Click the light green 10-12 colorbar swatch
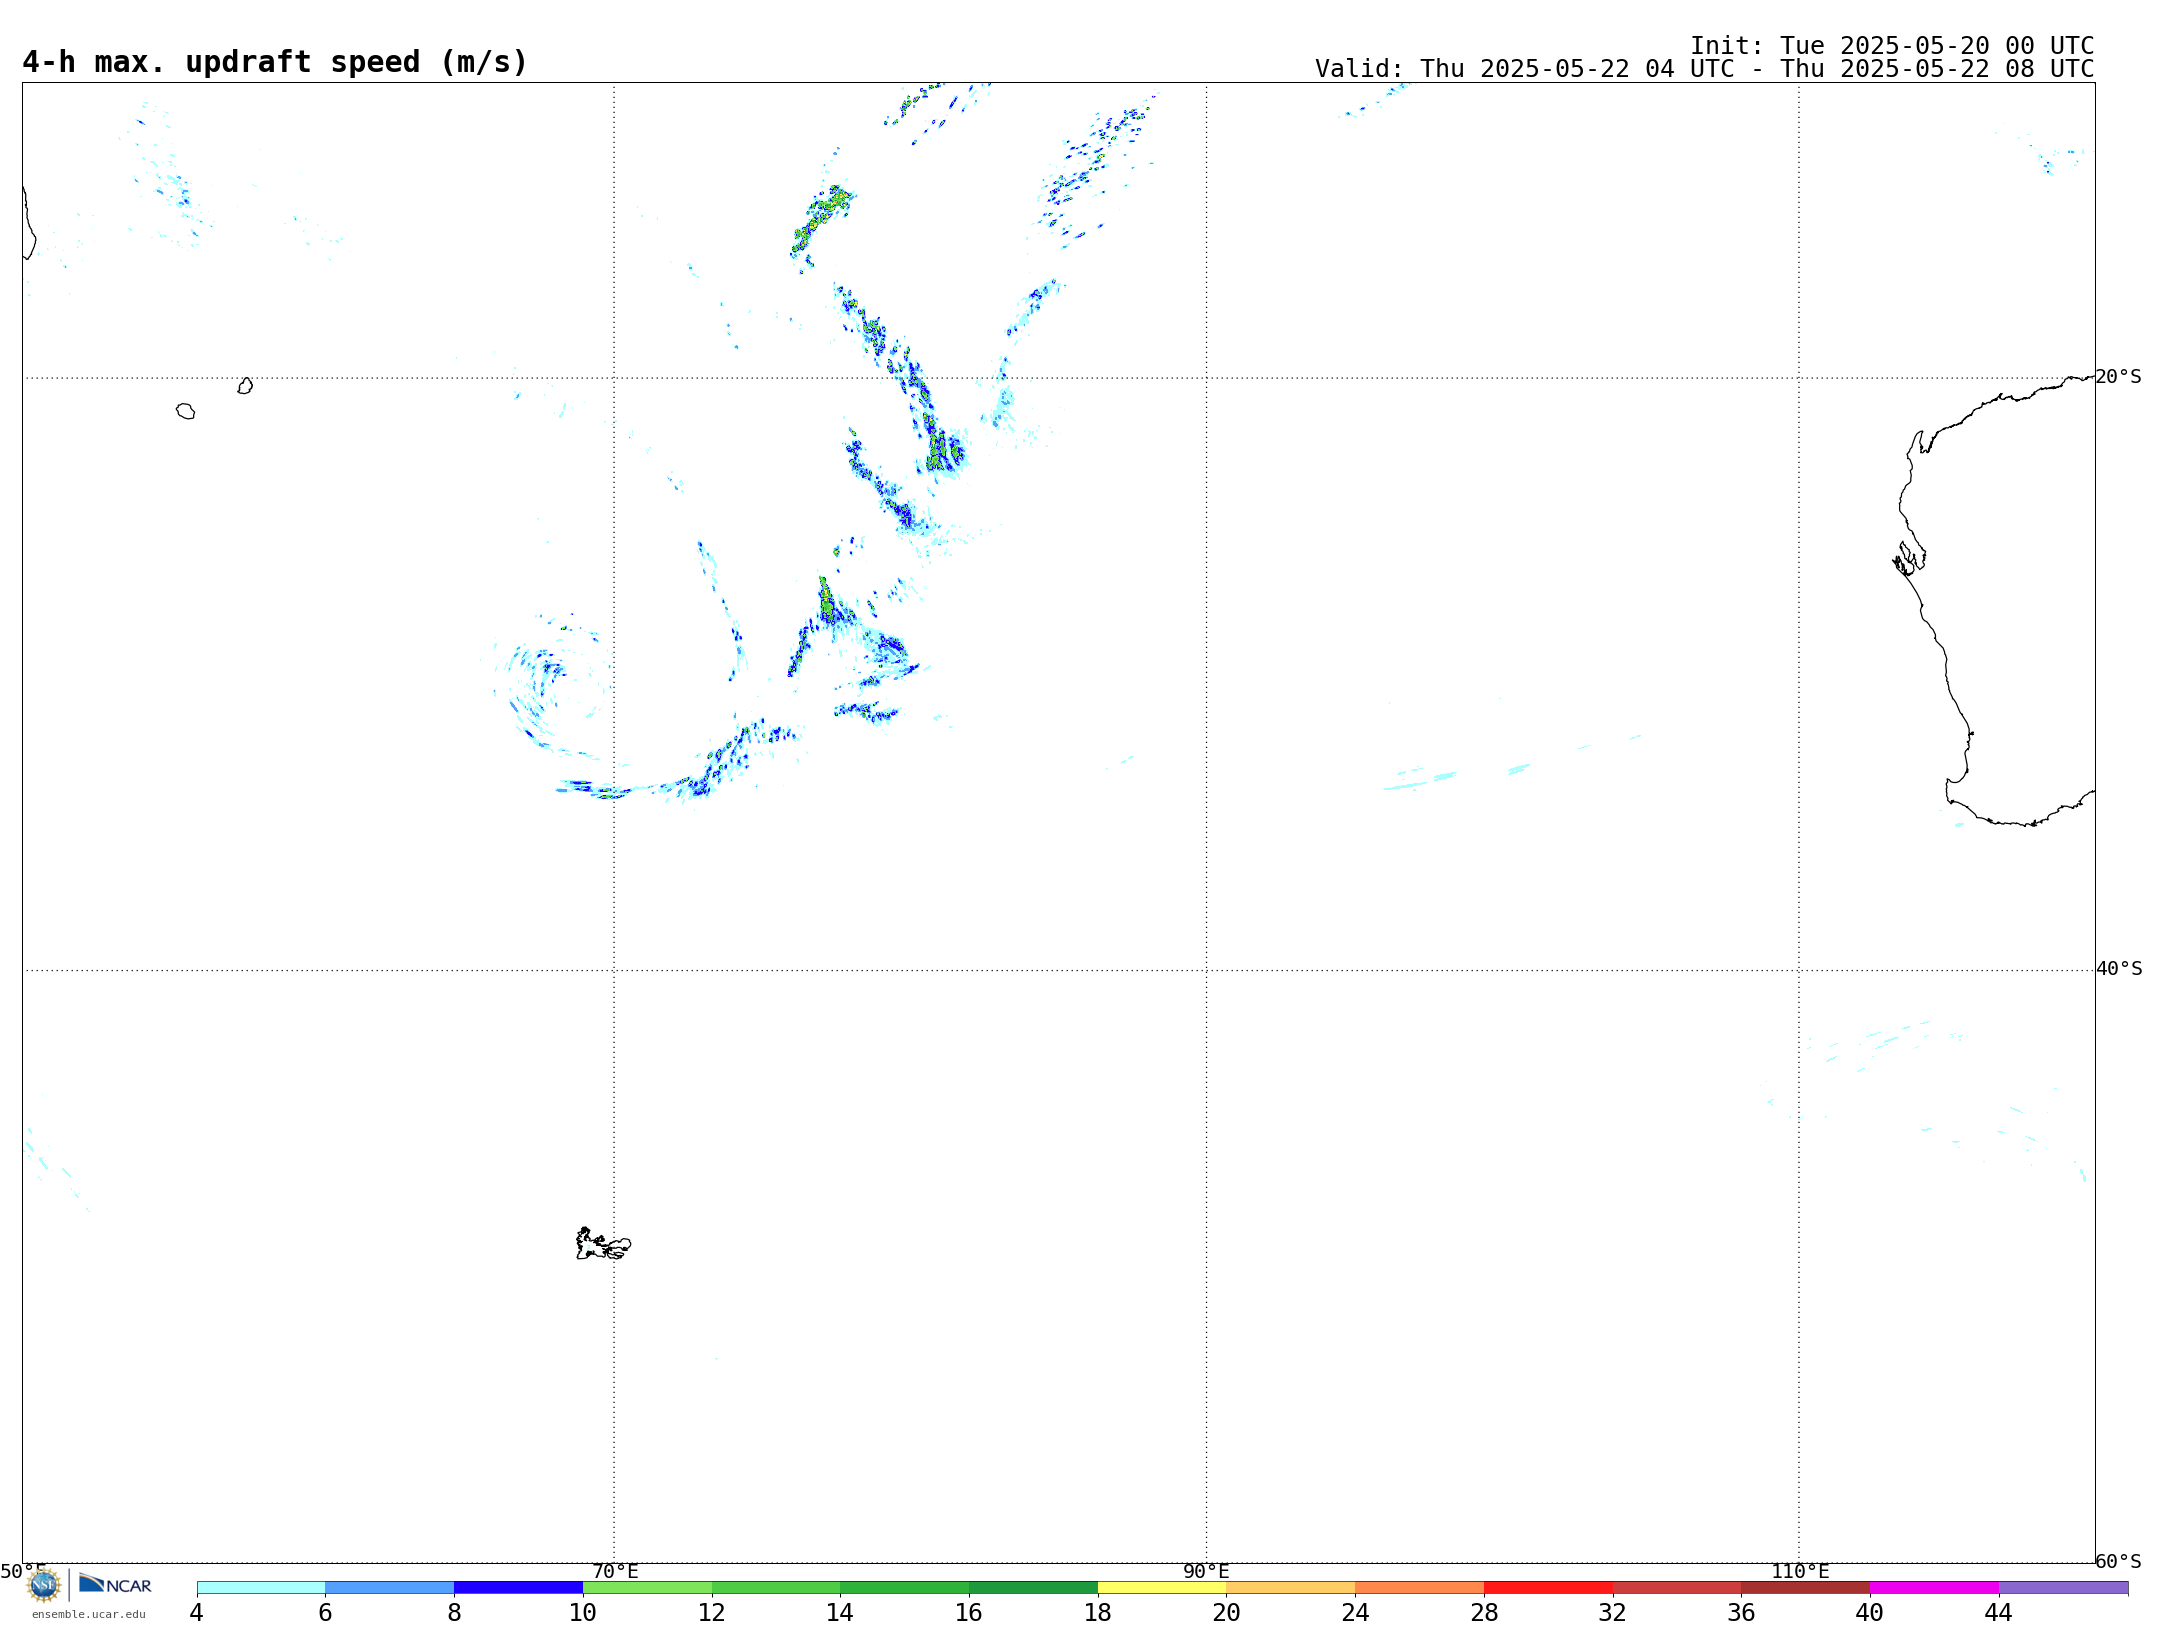The height and width of the screenshot is (1626, 2160). [647, 1587]
